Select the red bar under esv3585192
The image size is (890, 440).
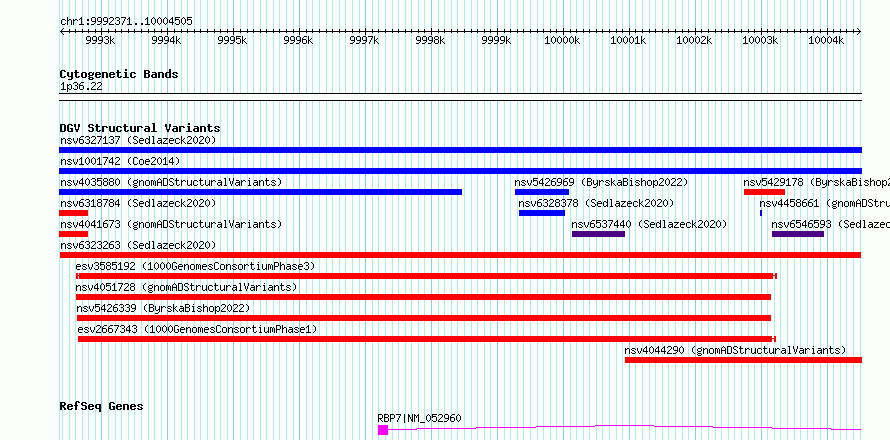426,276
